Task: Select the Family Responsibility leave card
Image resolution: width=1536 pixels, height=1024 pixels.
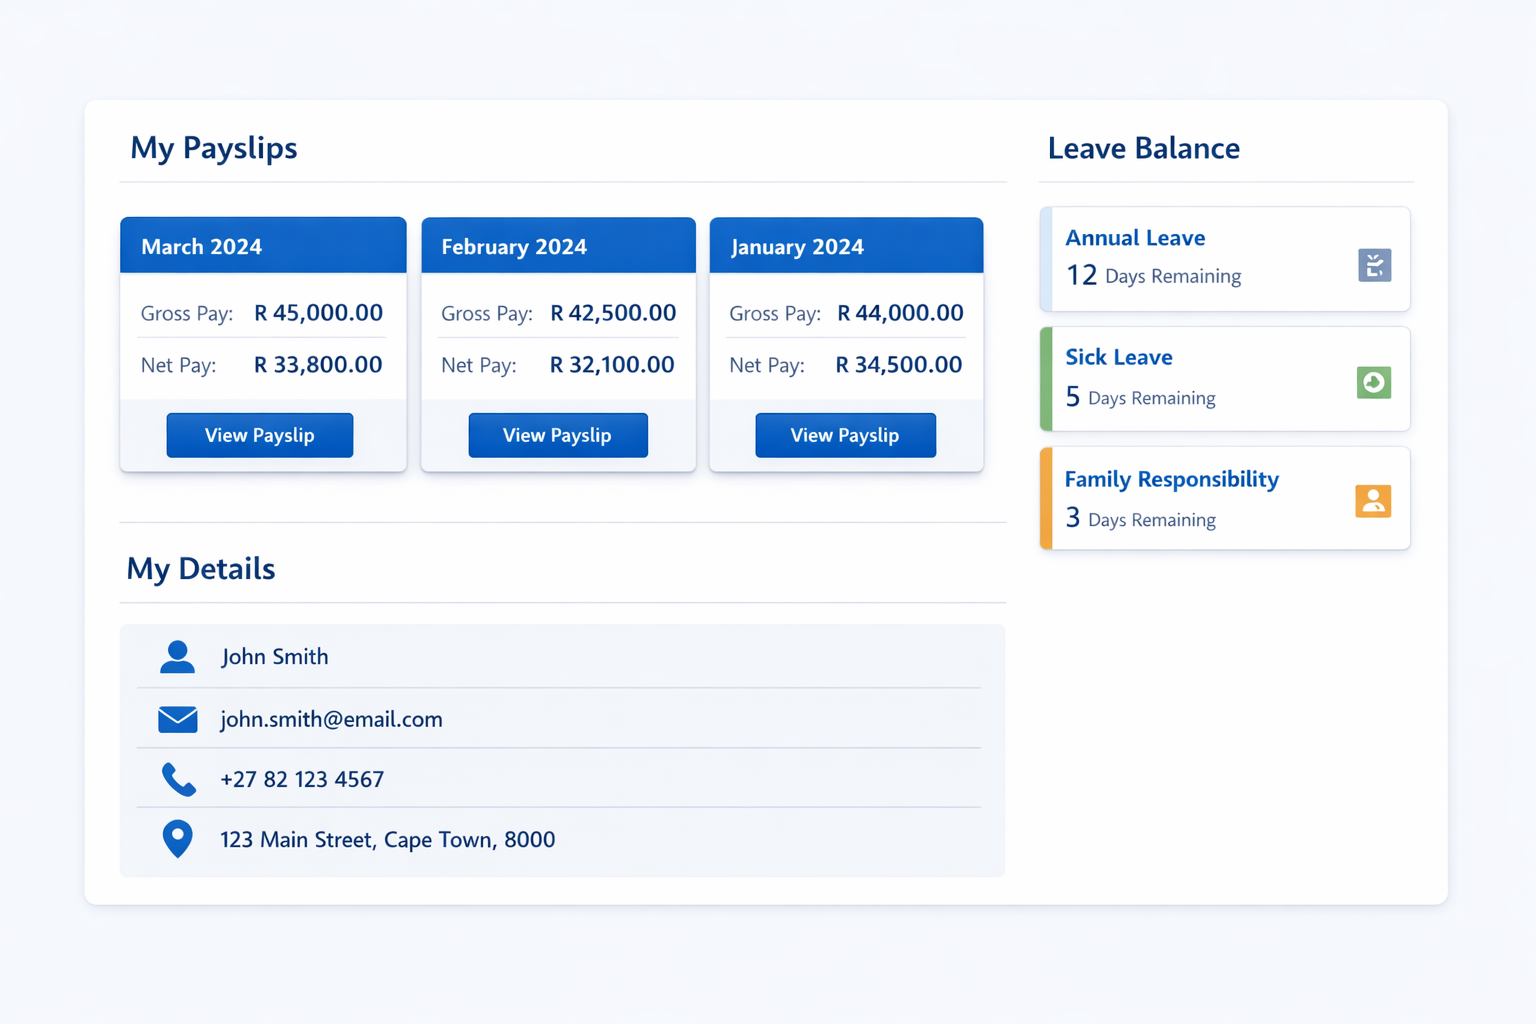Action: (x=1224, y=498)
